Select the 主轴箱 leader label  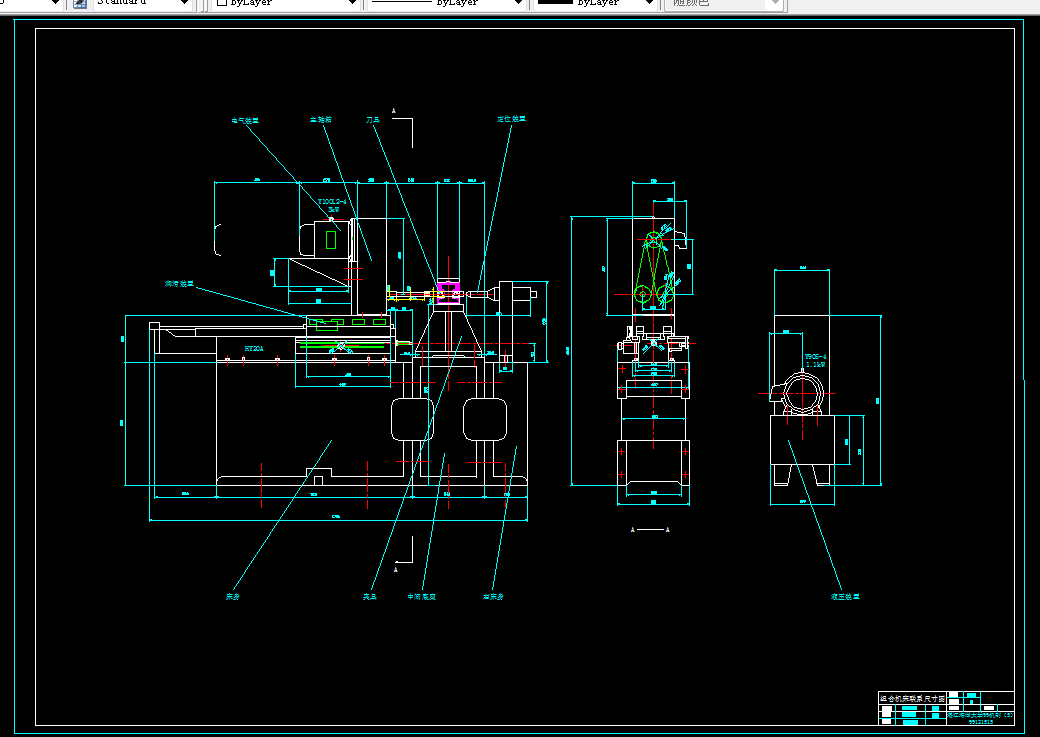[320, 120]
